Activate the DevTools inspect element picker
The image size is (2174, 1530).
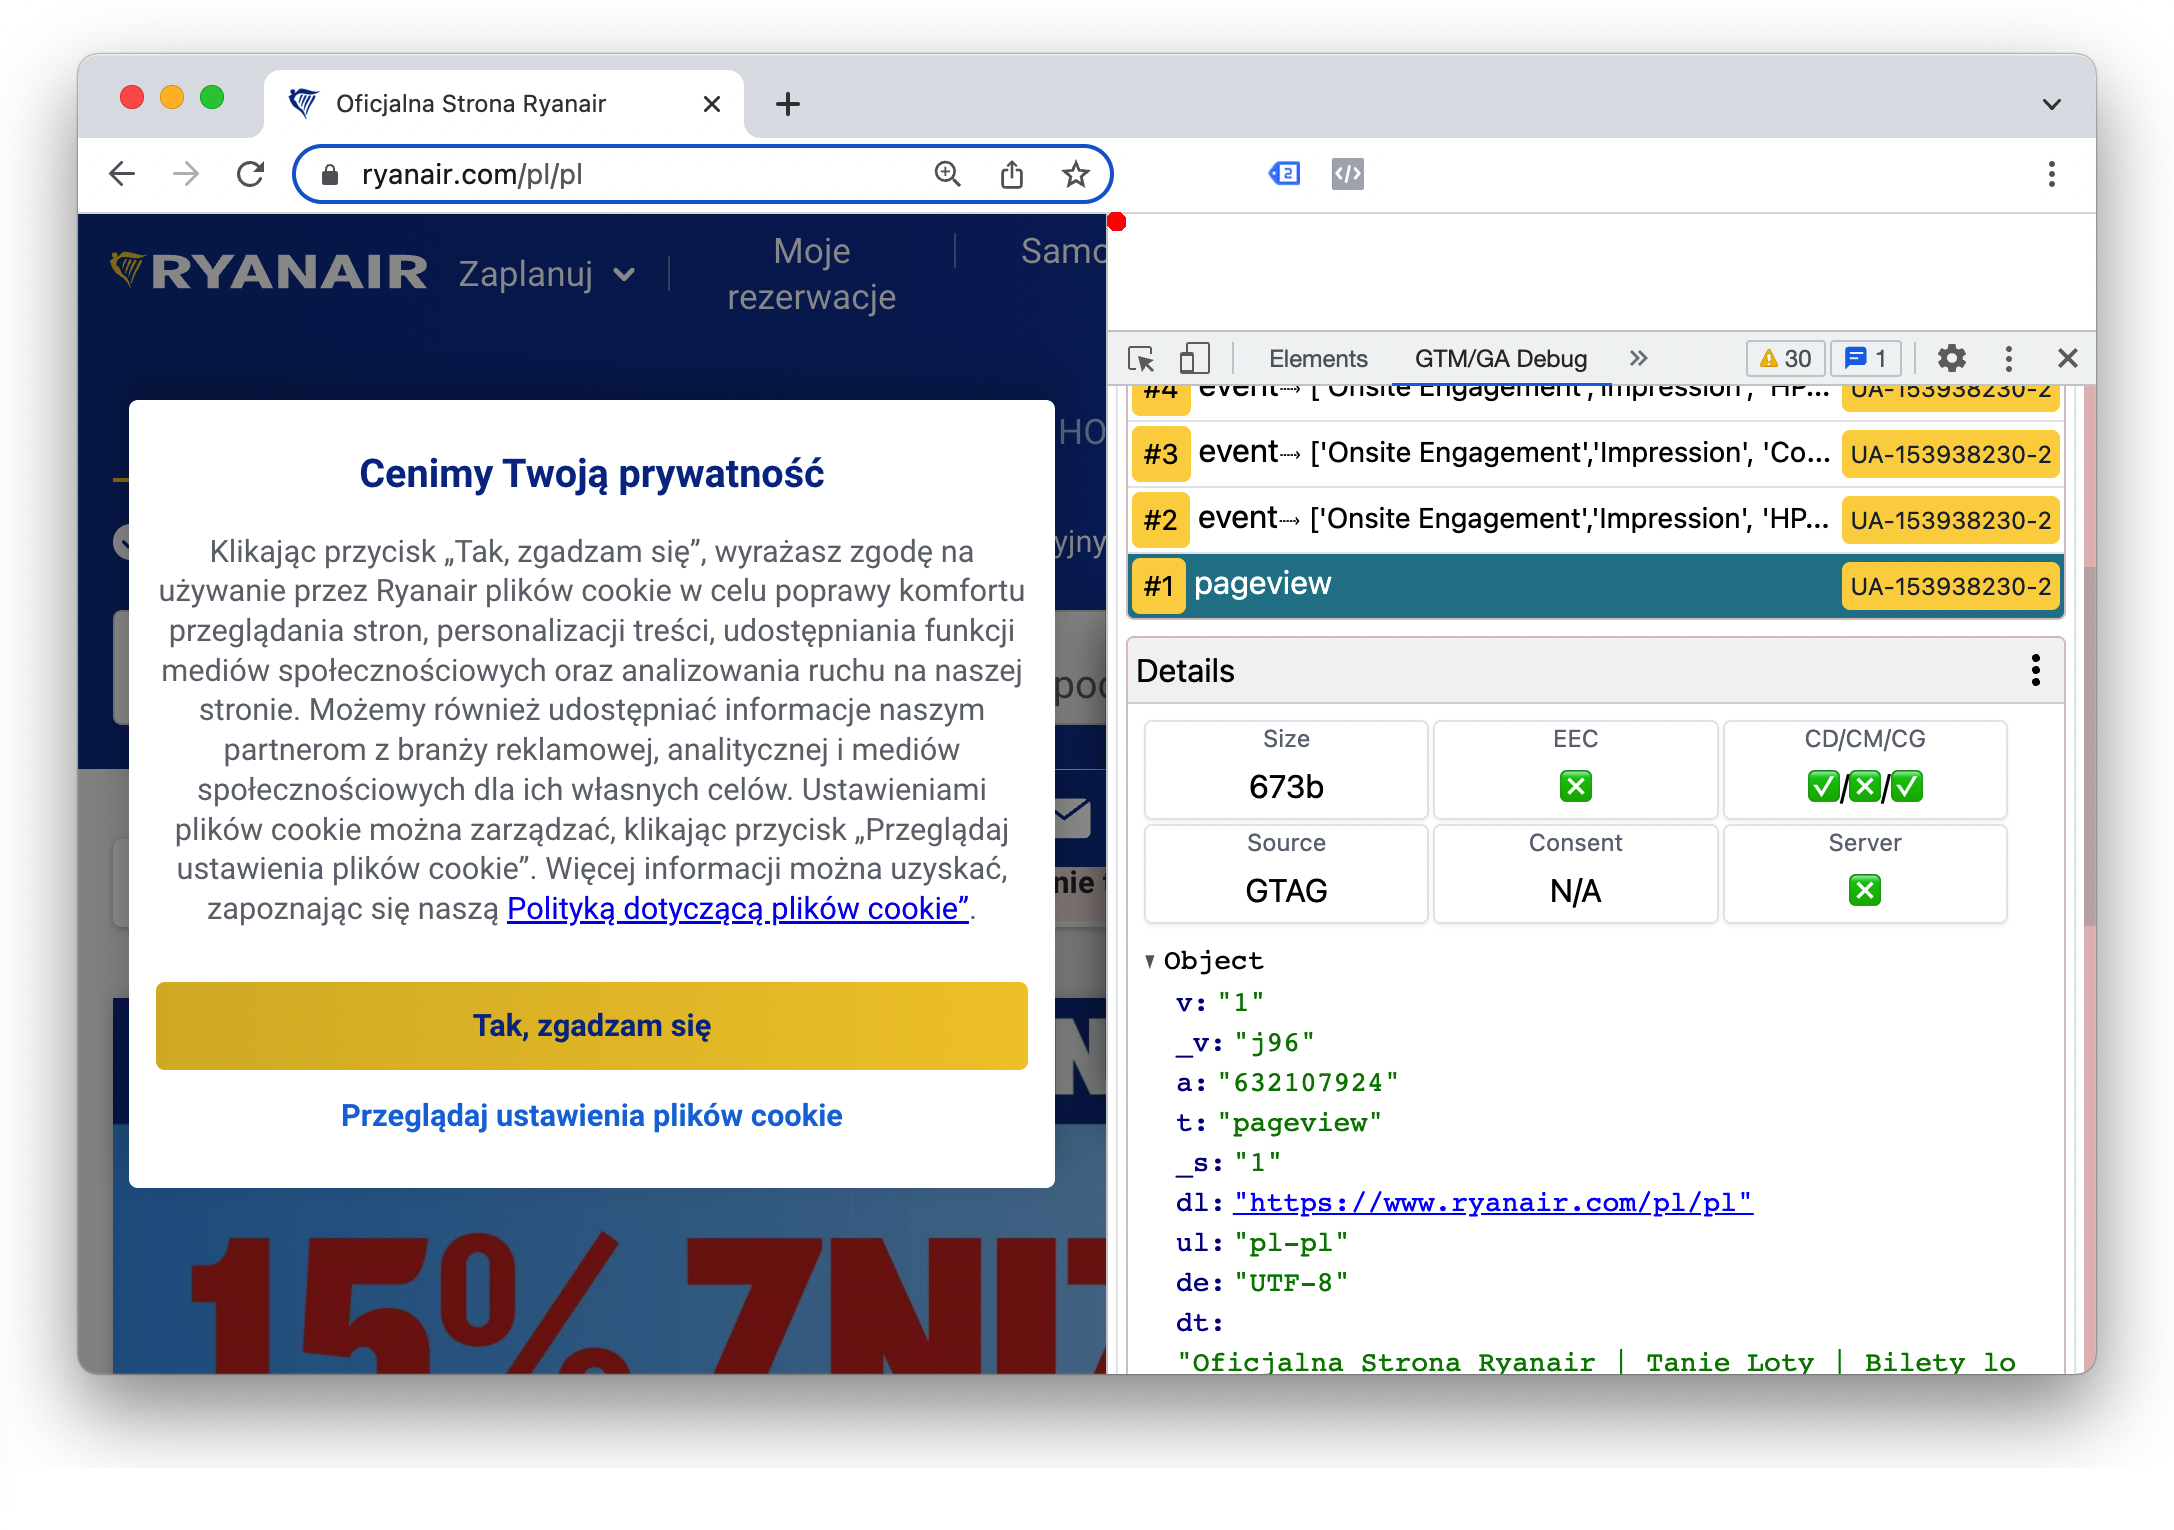[x=1141, y=358]
